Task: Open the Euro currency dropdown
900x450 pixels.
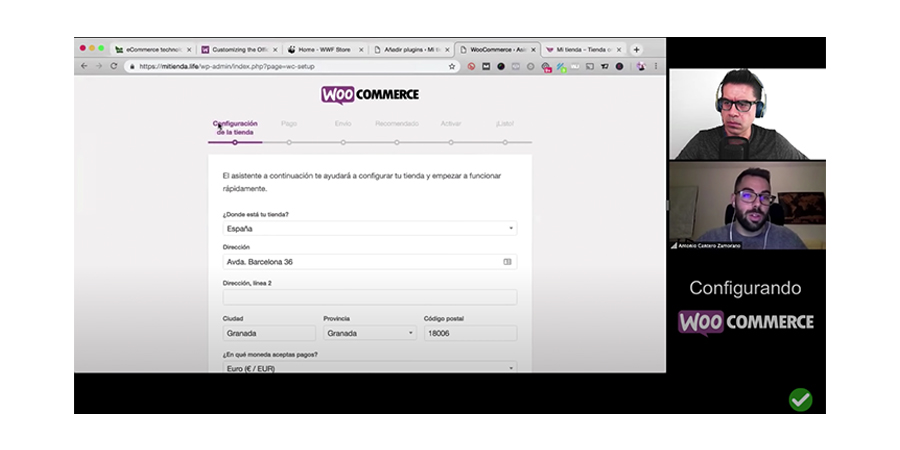Action: pyautogui.click(x=370, y=367)
